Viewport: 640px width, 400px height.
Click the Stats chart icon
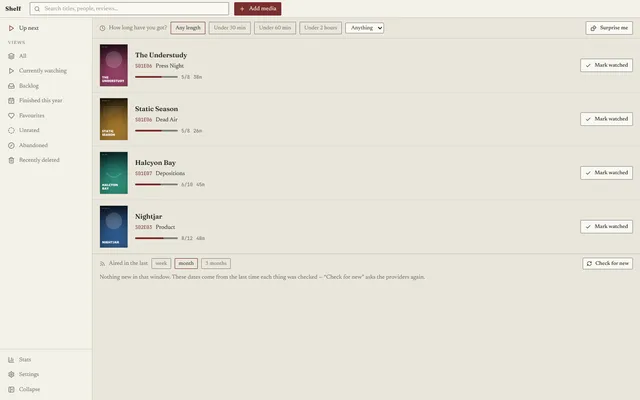(11, 360)
